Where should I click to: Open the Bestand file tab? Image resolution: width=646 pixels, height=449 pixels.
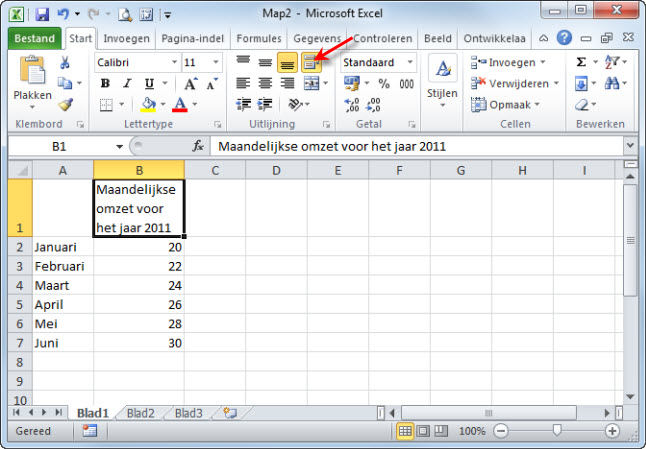pos(35,38)
